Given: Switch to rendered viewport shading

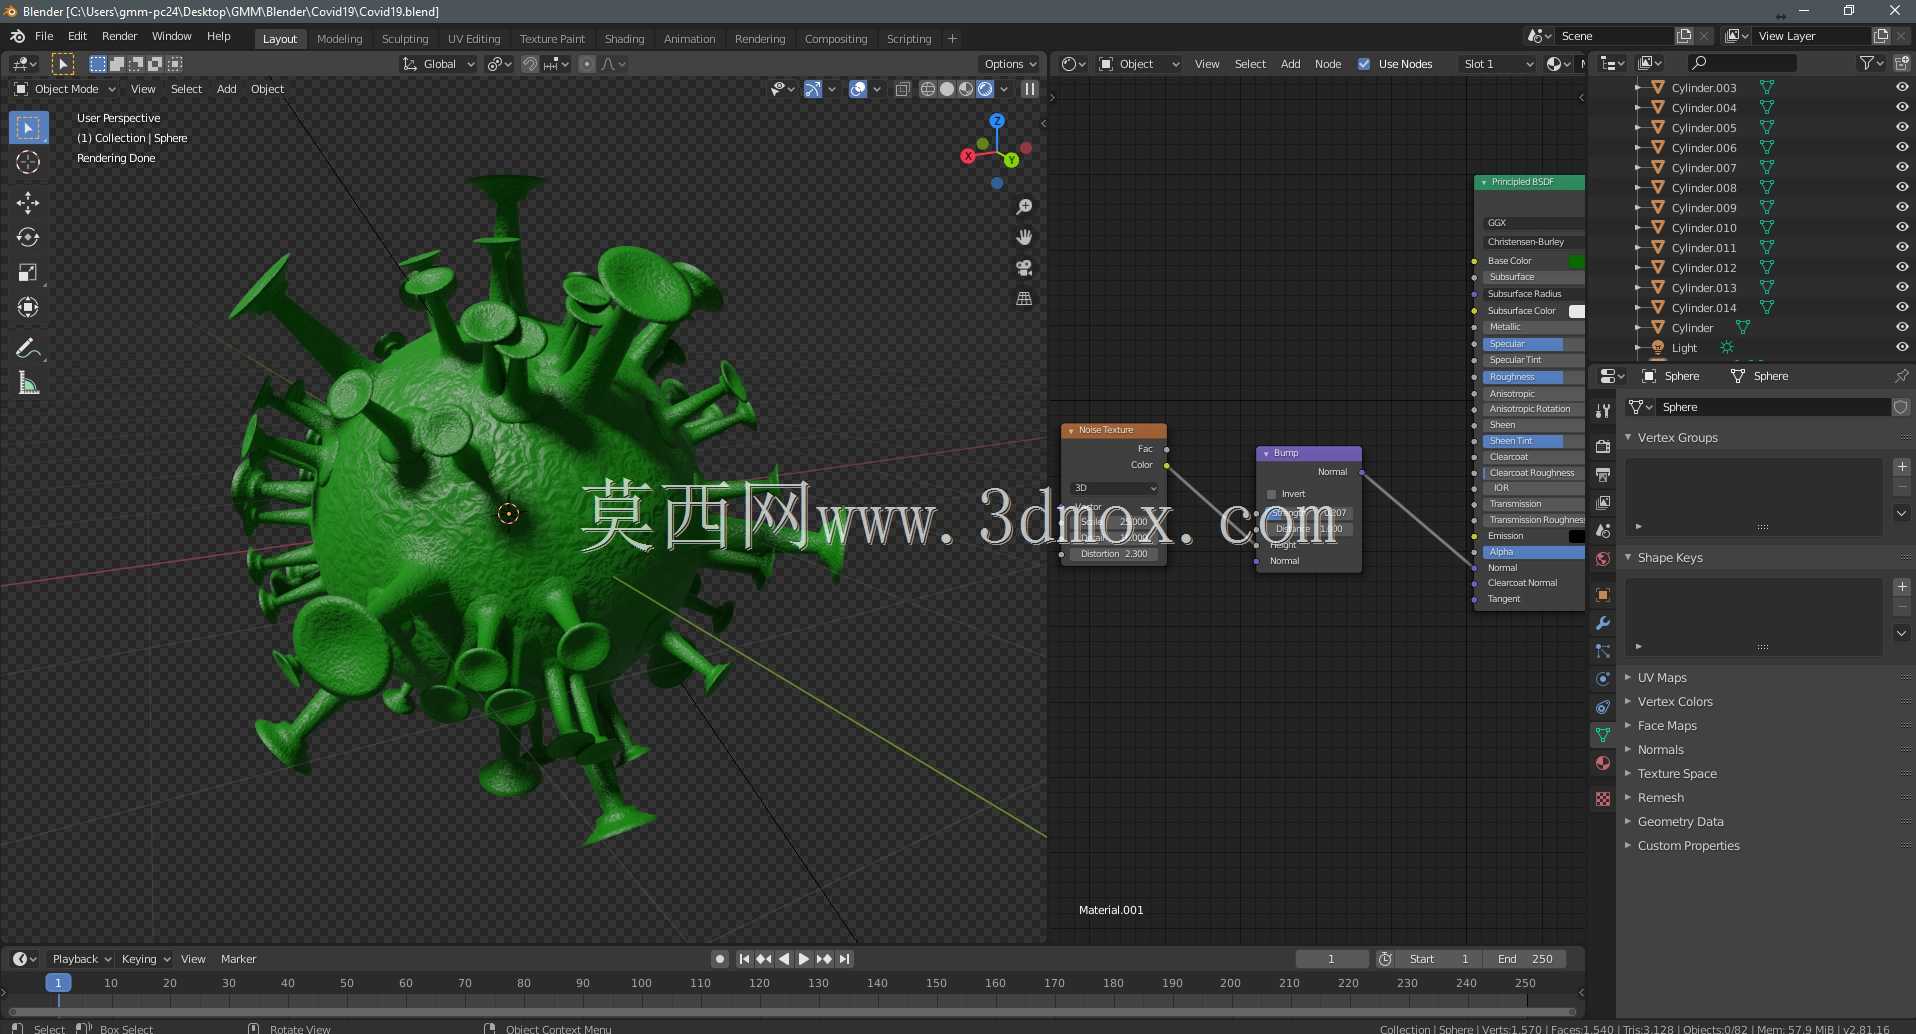Looking at the screenshot, I should click(x=985, y=89).
